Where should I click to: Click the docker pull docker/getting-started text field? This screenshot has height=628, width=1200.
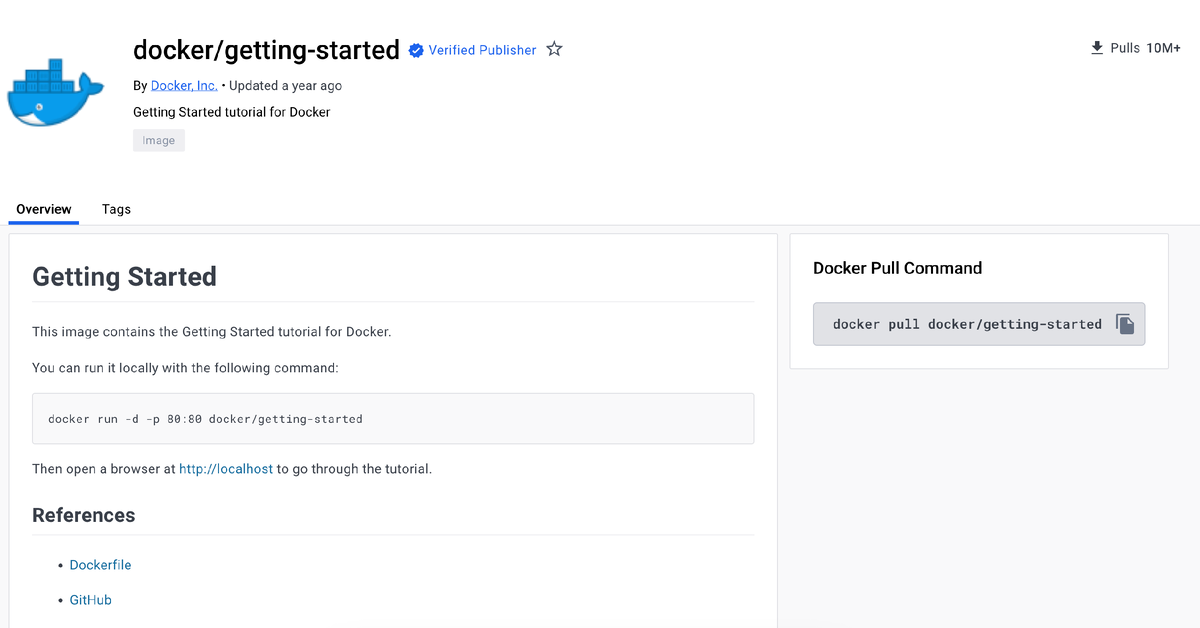966,324
